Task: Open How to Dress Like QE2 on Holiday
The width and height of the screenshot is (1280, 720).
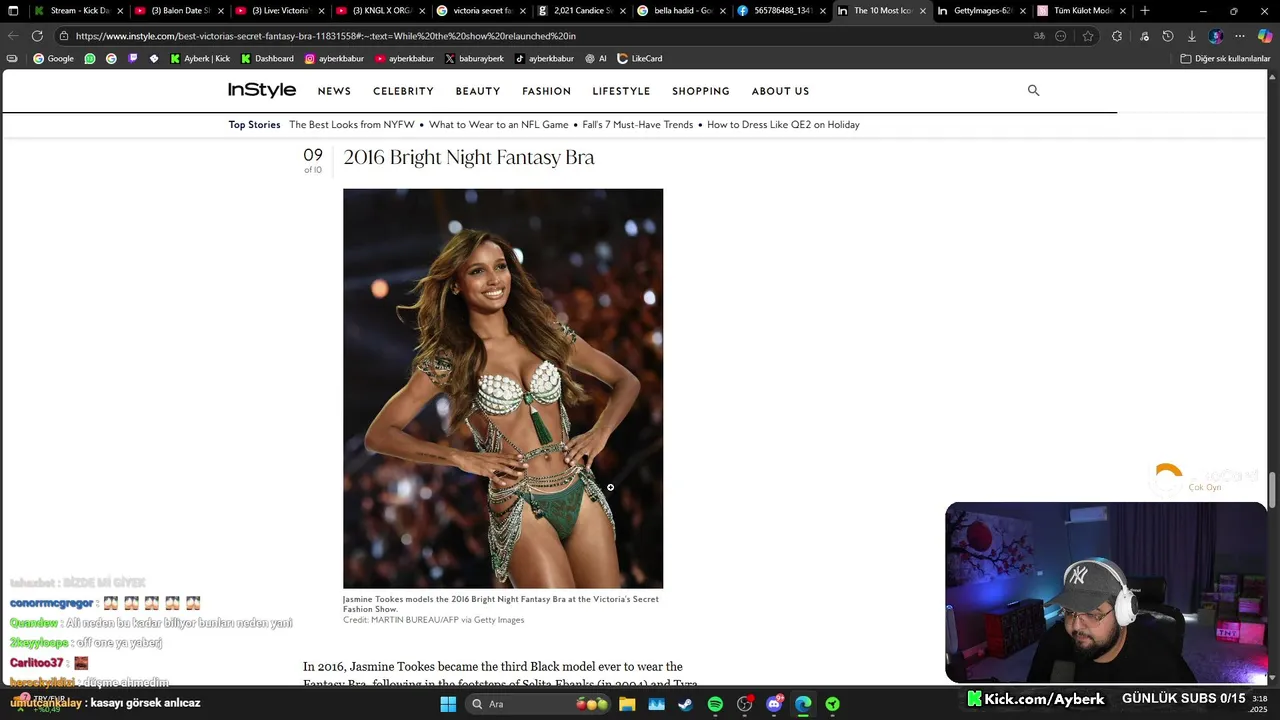Action: point(783,125)
